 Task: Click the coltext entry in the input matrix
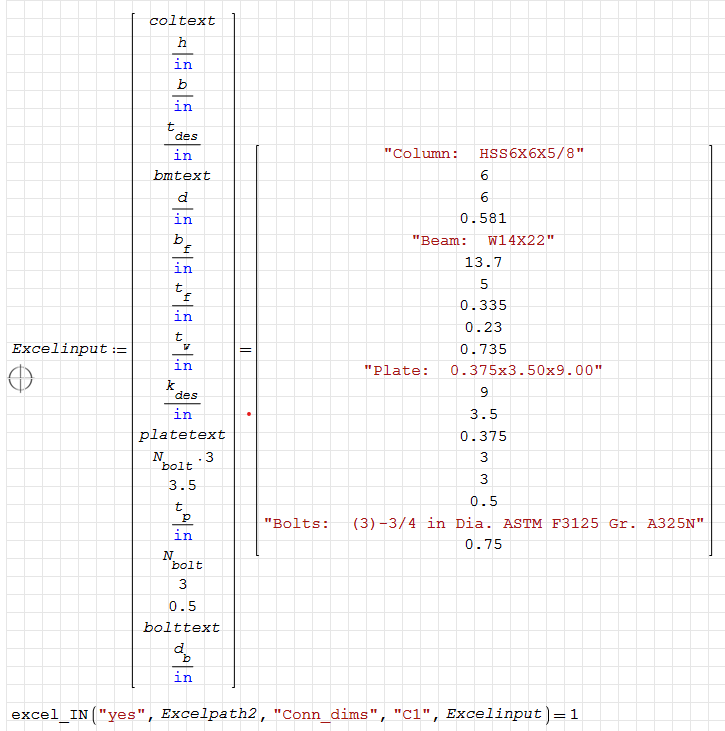[182, 20]
